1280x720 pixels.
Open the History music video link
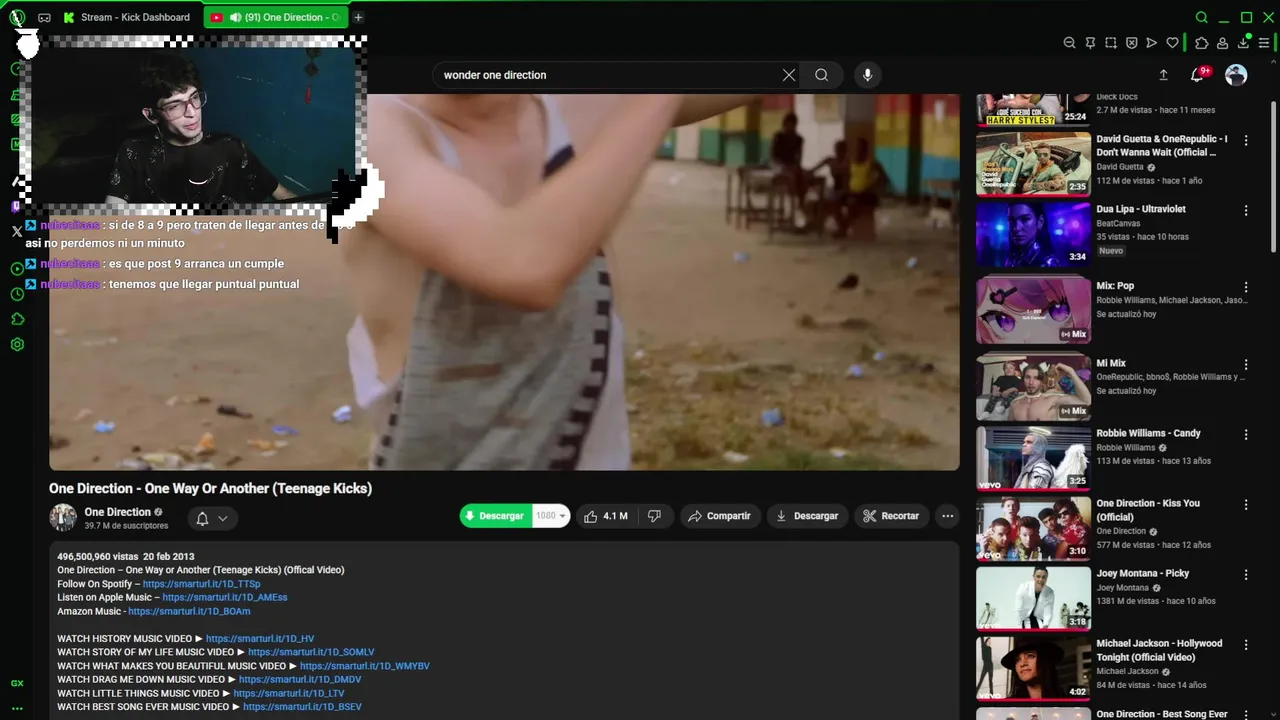coord(260,638)
